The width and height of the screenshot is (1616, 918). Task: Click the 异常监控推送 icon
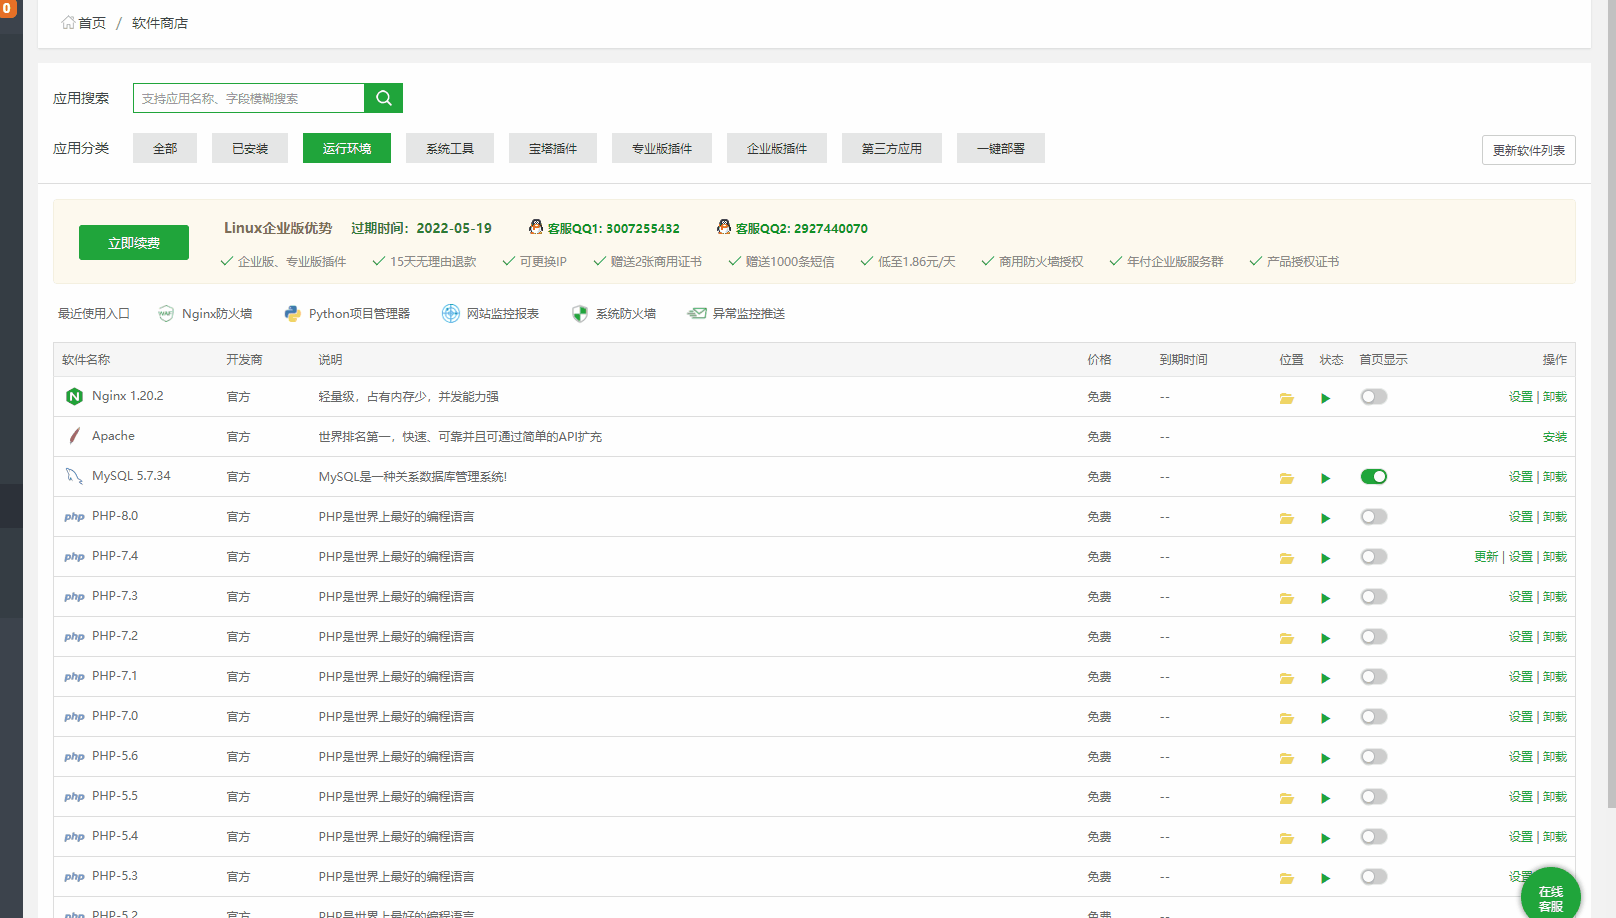697,314
